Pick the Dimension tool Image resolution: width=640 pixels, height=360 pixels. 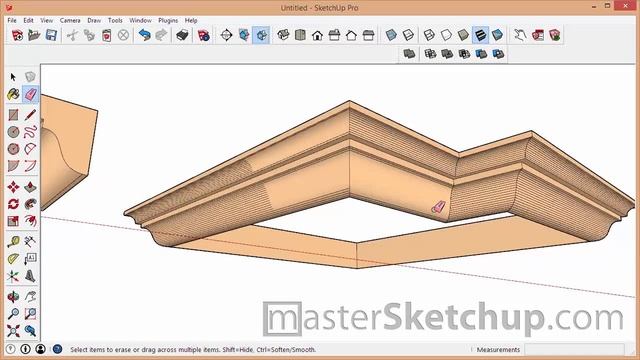(x=30, y=242)
